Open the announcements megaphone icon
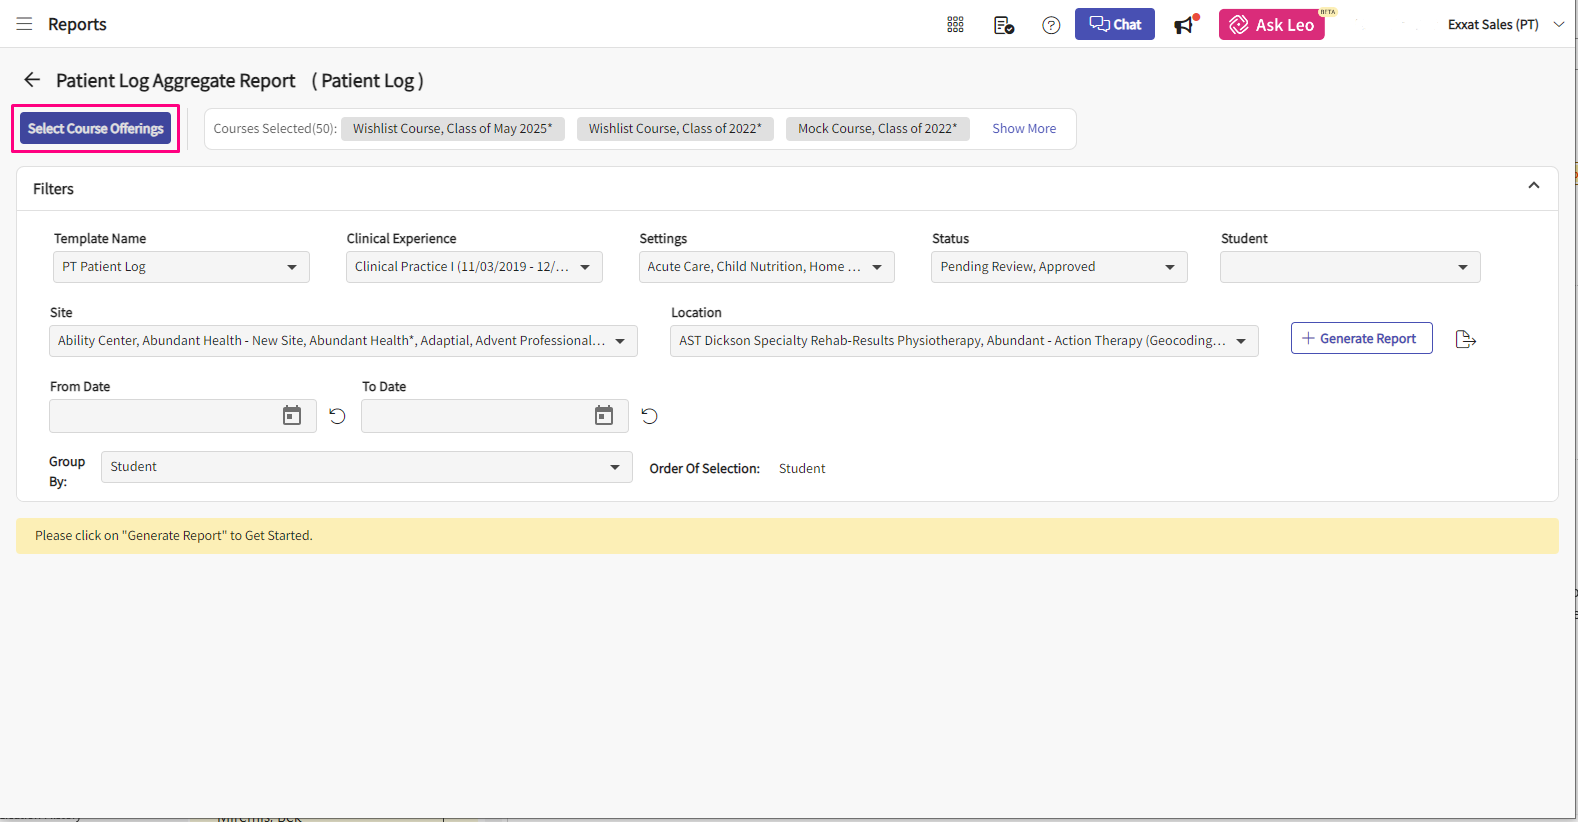Viewport: 1578px width, 822px height. (x=1185, y=25)
